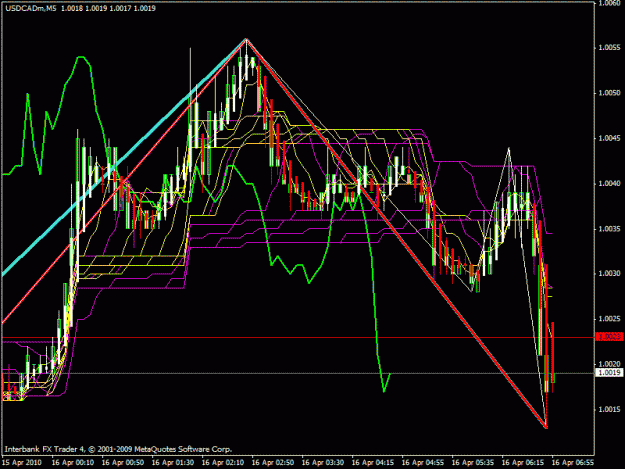The width and height of the screenshot is (625, 469).
Task: Click the 15 Apr 2010 date label
Action: pyautogui.click(x=22, y=462)
